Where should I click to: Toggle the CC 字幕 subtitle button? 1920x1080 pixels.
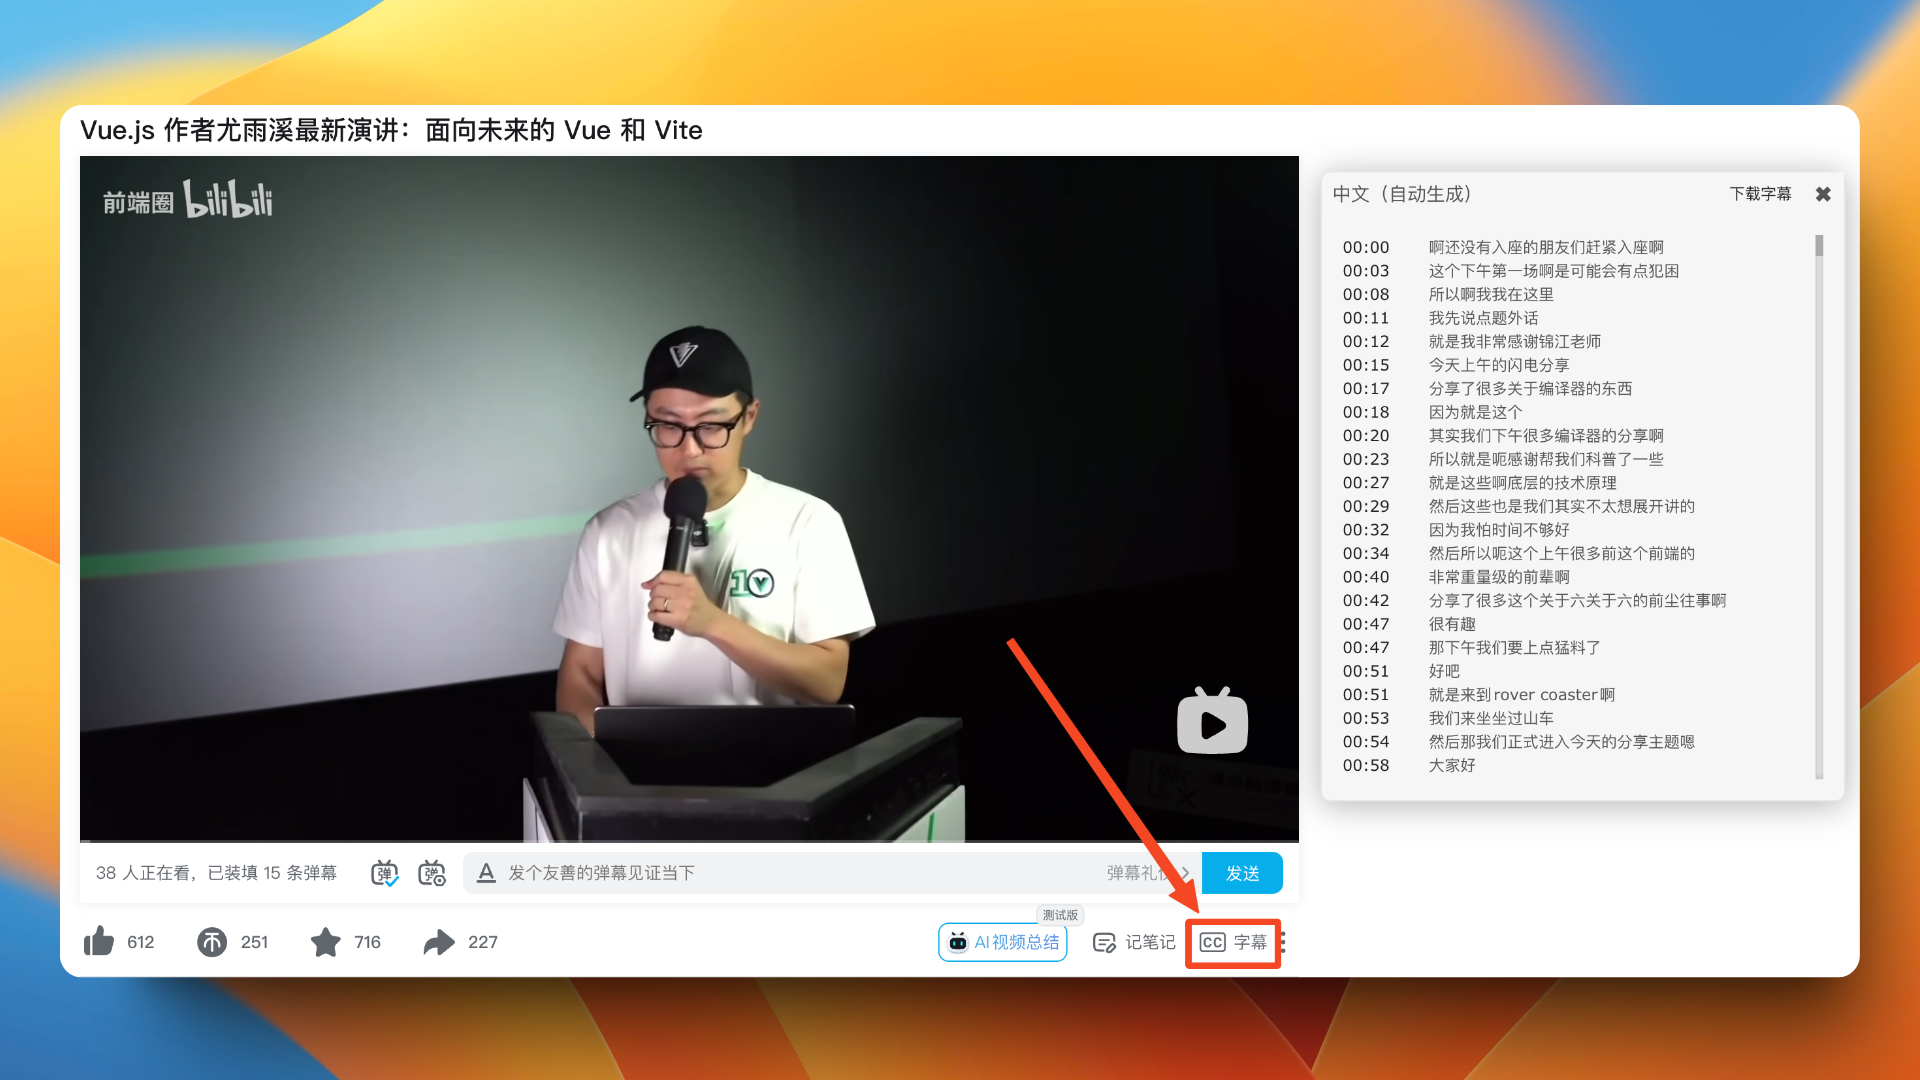pyautogui.click(x=1233, y=942)
